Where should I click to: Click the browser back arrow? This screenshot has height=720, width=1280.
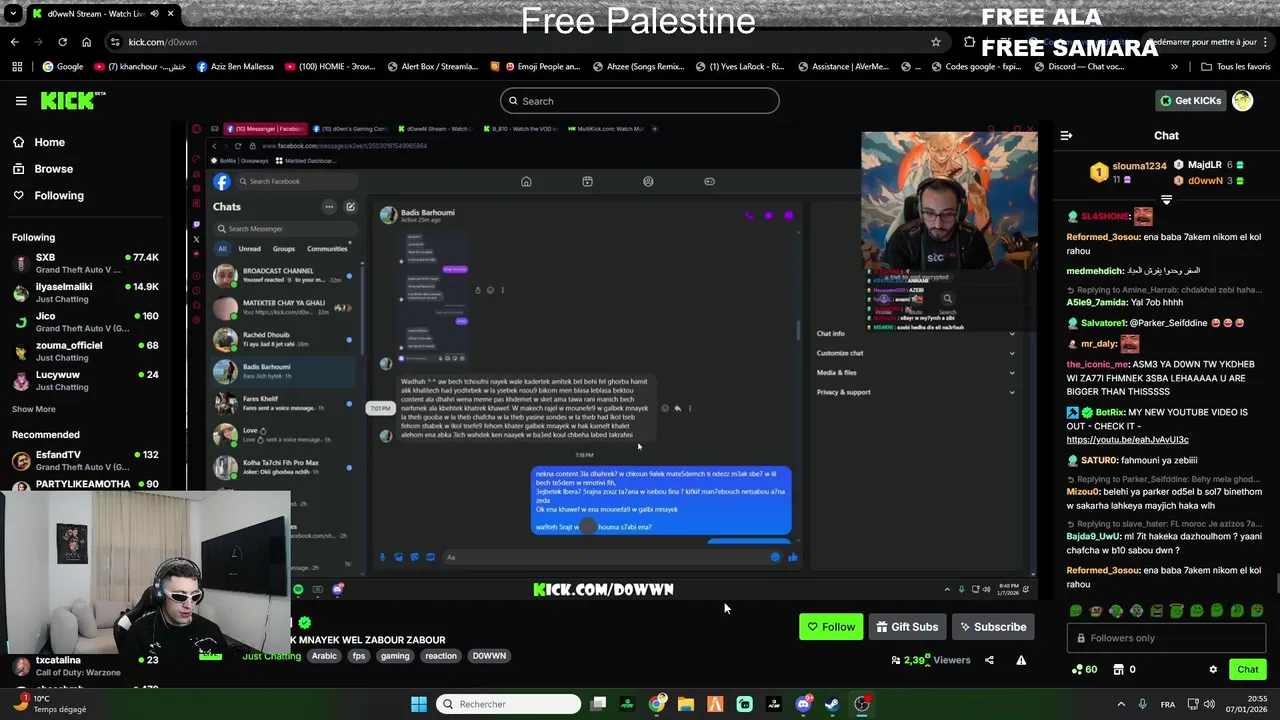pyautogui.click(x=14, y=42)
